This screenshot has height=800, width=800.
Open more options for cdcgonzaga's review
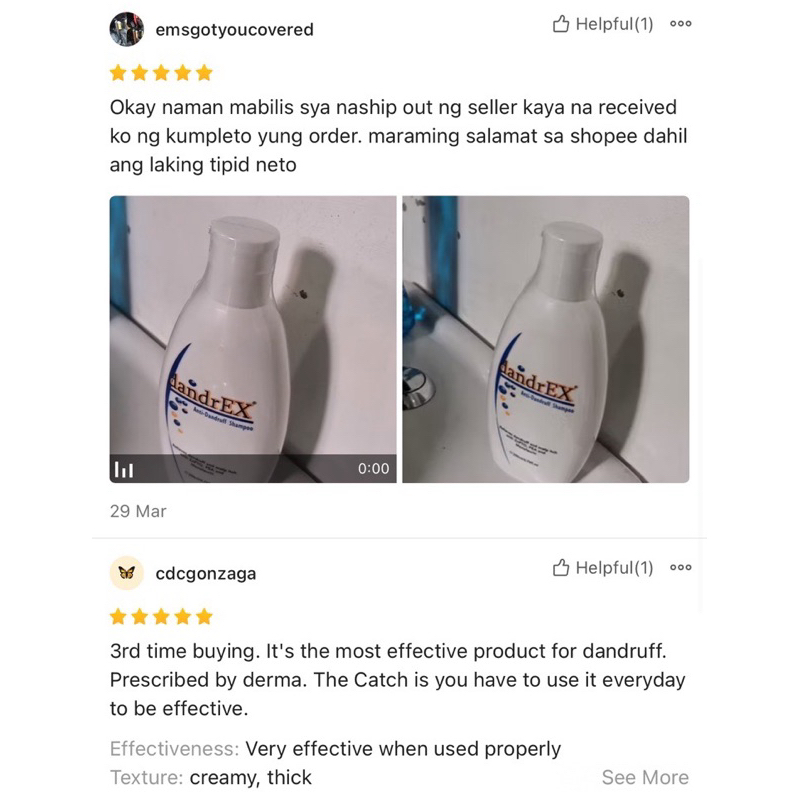tap(681, 567)
